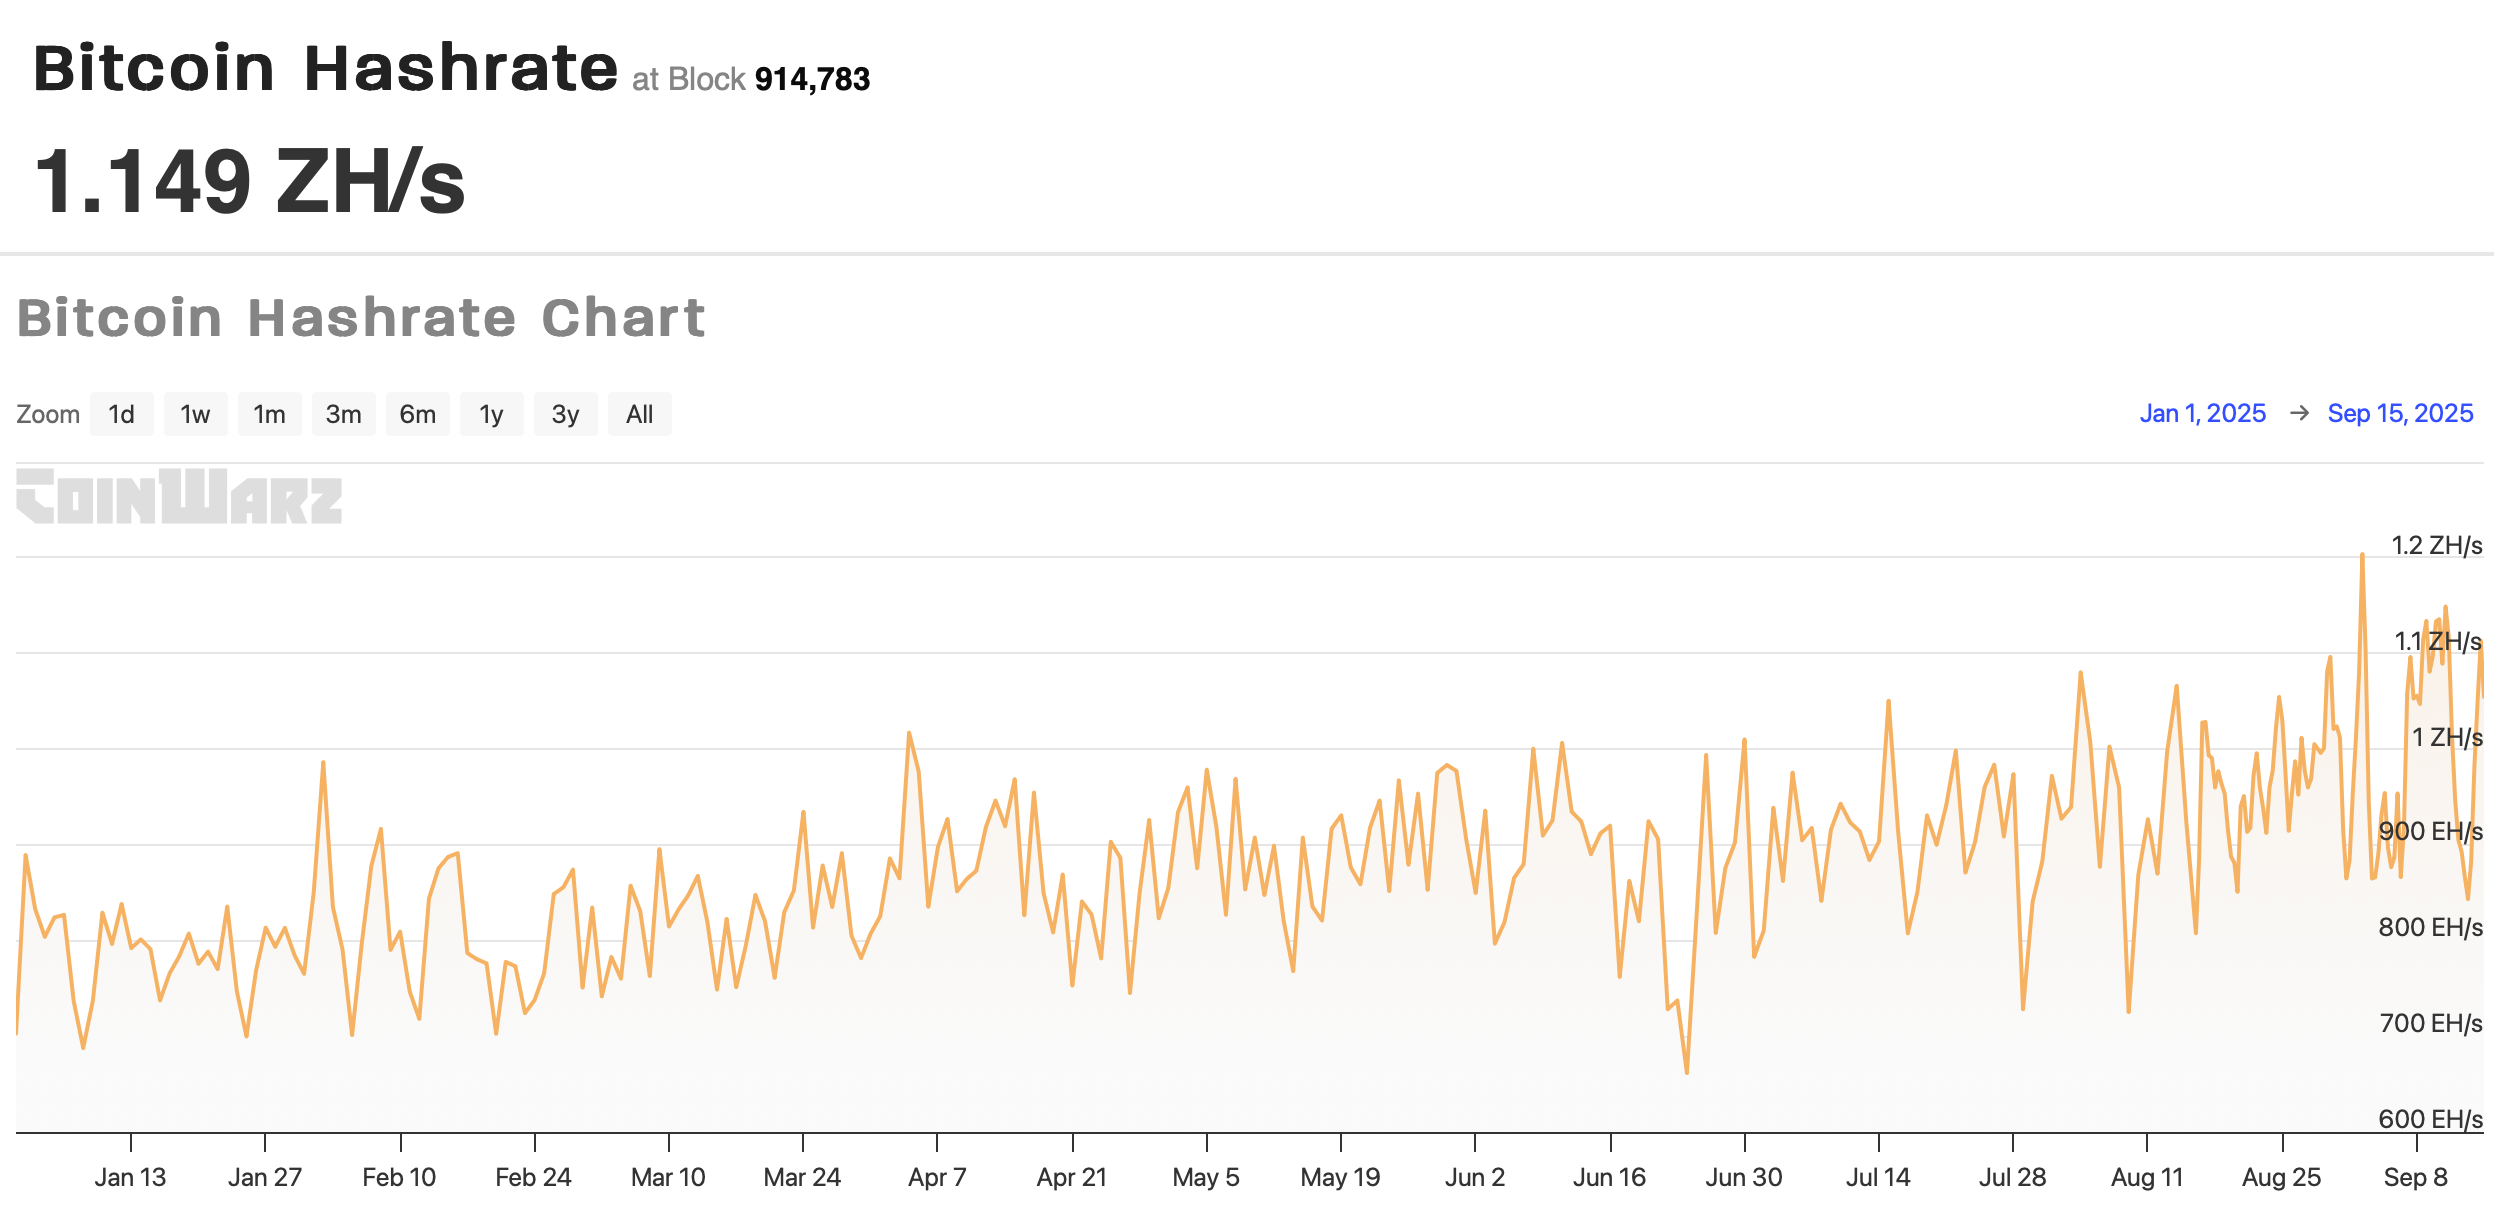Click the 700 EH/s axis label

pyautogui.click(x=2430, y=1023)
